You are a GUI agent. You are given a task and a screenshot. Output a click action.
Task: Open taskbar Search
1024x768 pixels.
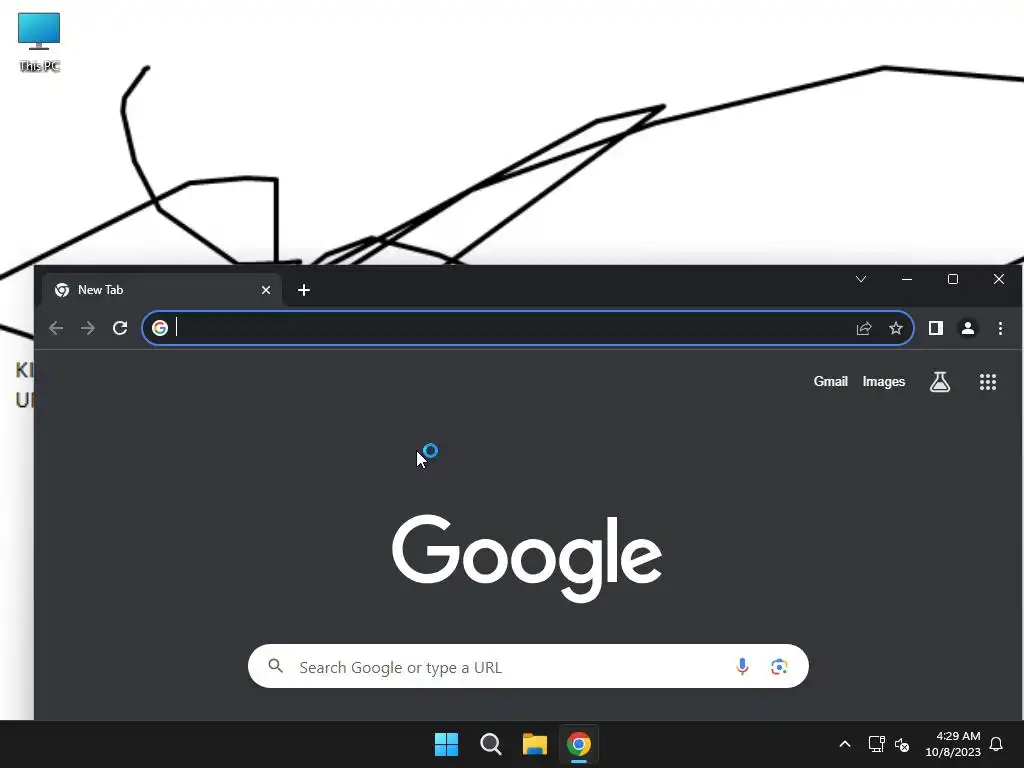490,744
